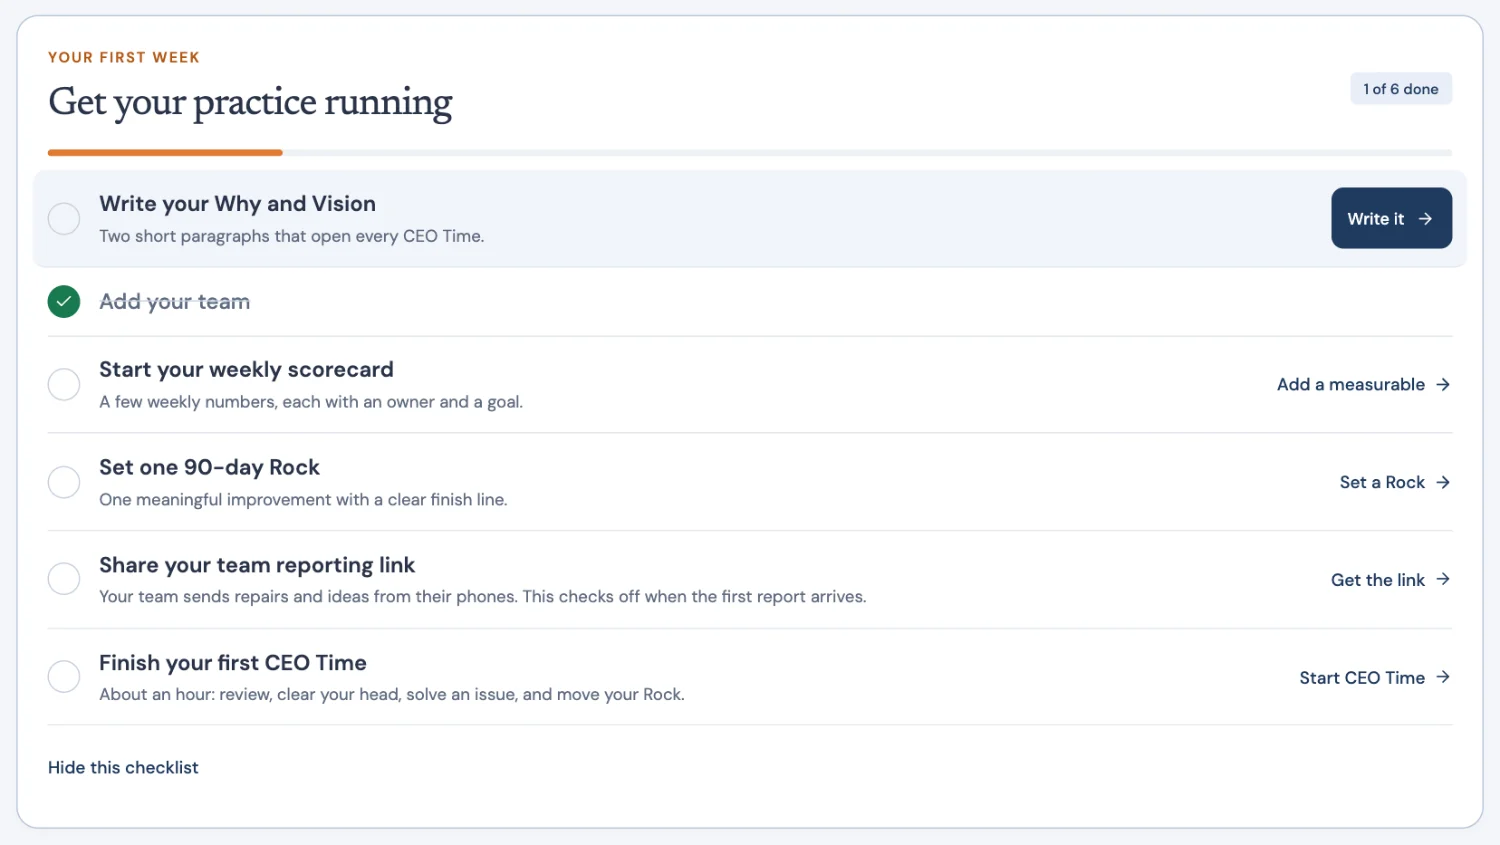
Task: Tick the Start your weekly scorecard circle
Action: [x=64, y=384]
